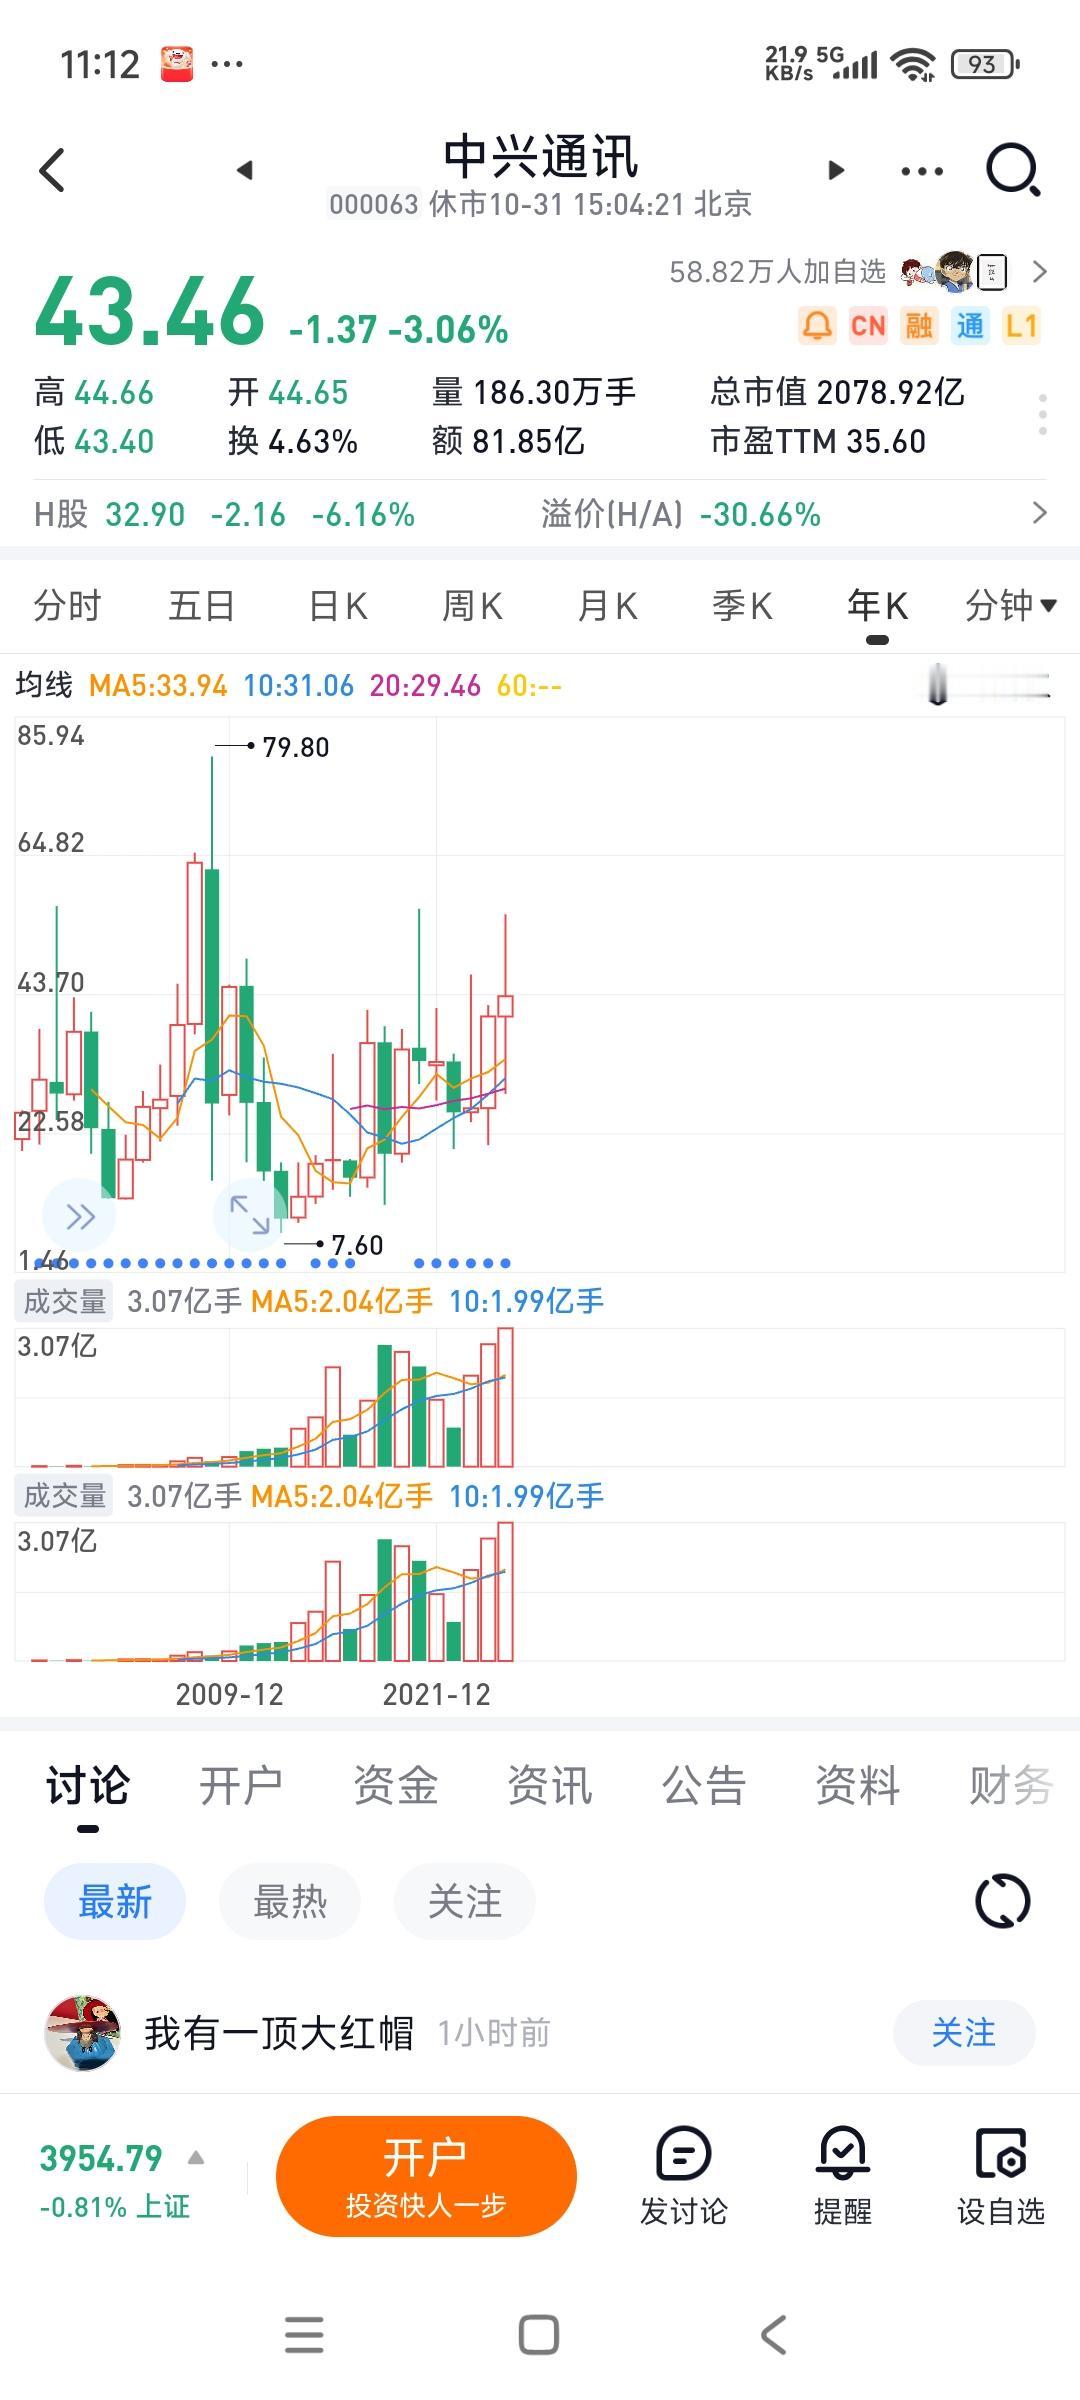Expand watchlist followers chevron arrow

coord(1040,272)
